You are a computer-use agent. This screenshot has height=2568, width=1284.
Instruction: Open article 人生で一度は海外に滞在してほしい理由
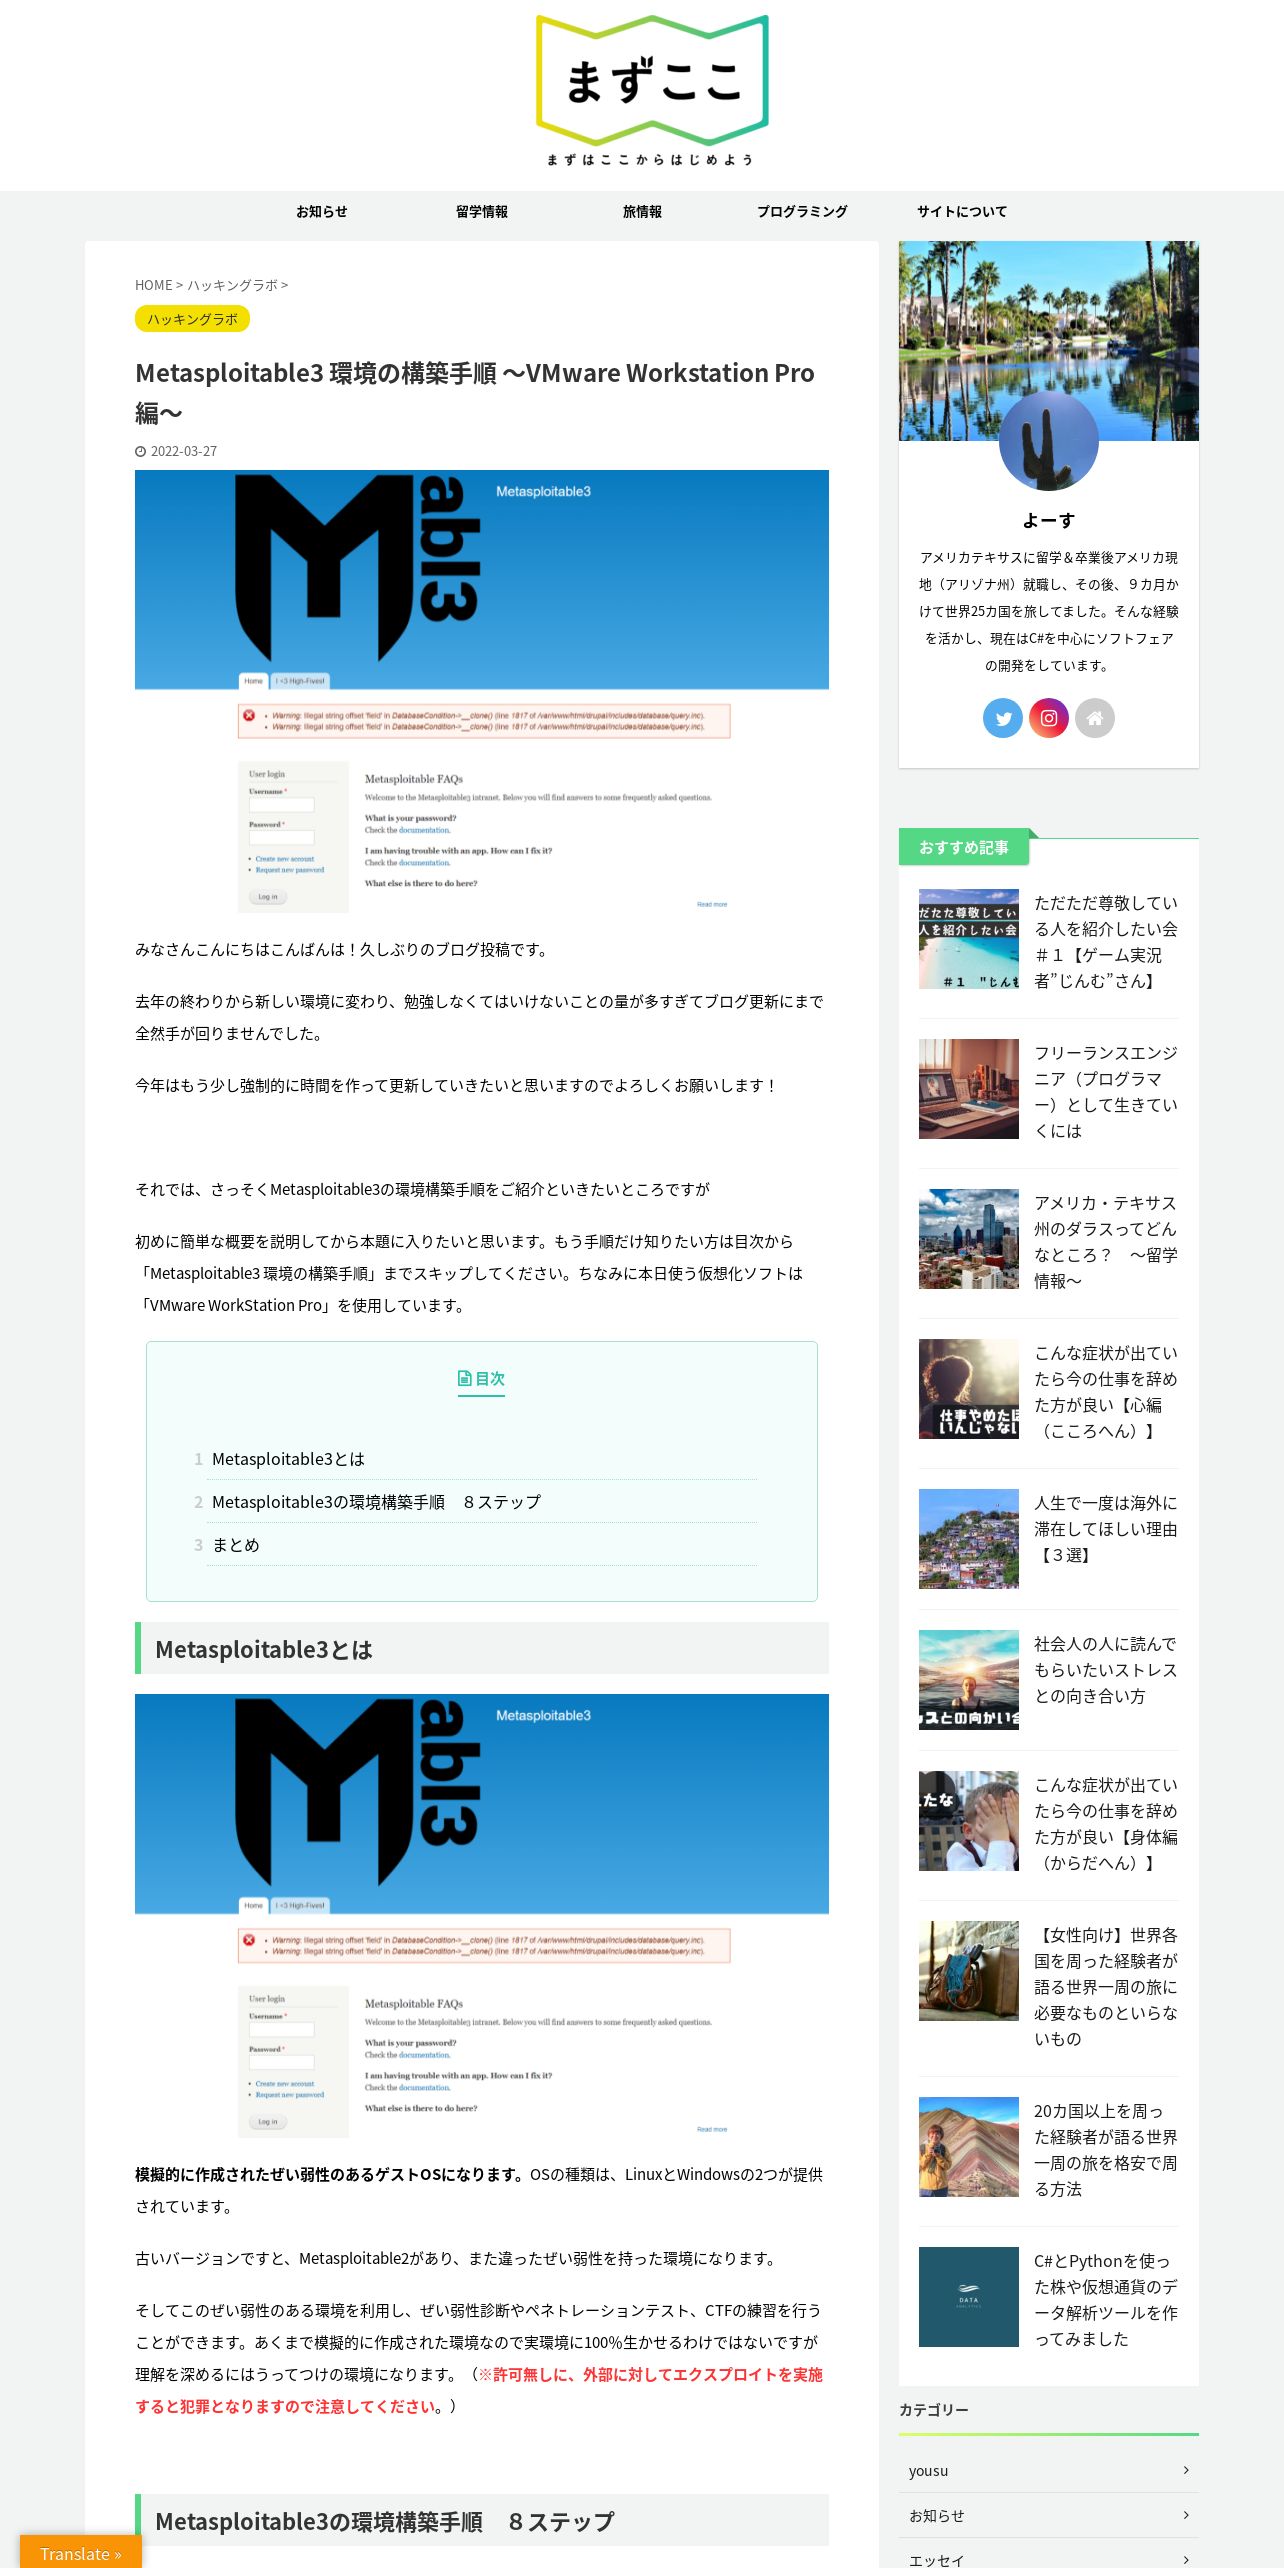[1106, 1529]
